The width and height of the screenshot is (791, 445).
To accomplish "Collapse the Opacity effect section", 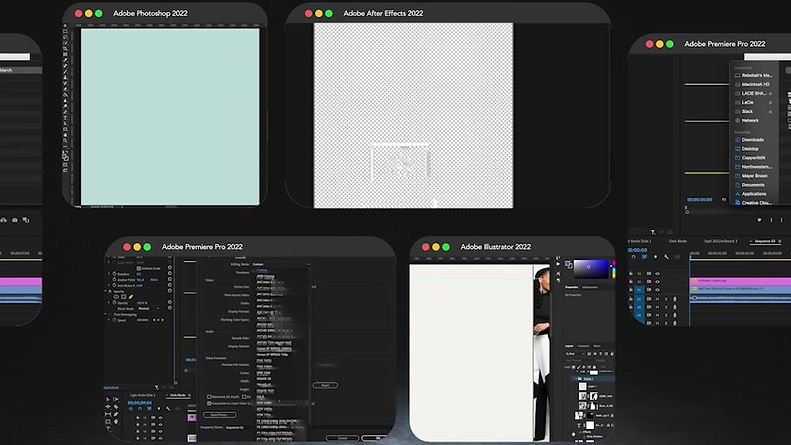I will (x=105, y=291).
